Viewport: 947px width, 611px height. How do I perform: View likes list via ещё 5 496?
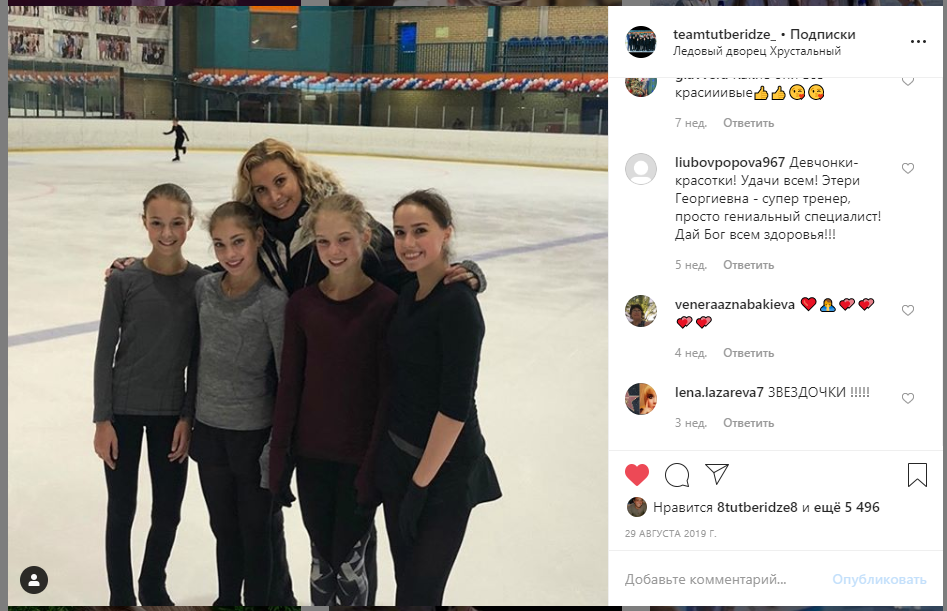click(x=847, y=507)
